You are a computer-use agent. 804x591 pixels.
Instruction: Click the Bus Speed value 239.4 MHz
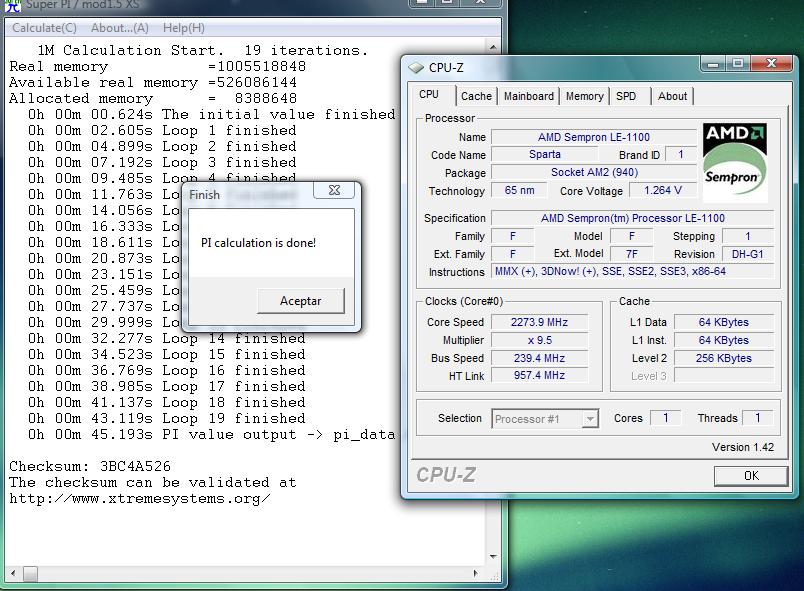(x=539, y=358)
